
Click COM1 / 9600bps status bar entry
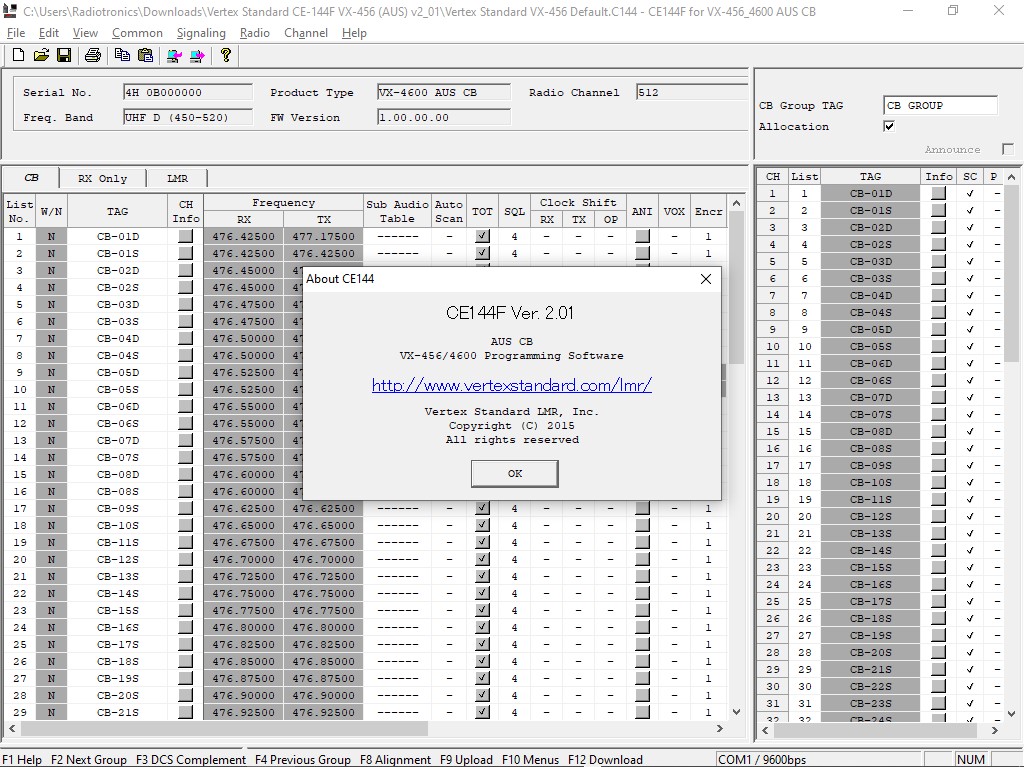pos(761,759)
